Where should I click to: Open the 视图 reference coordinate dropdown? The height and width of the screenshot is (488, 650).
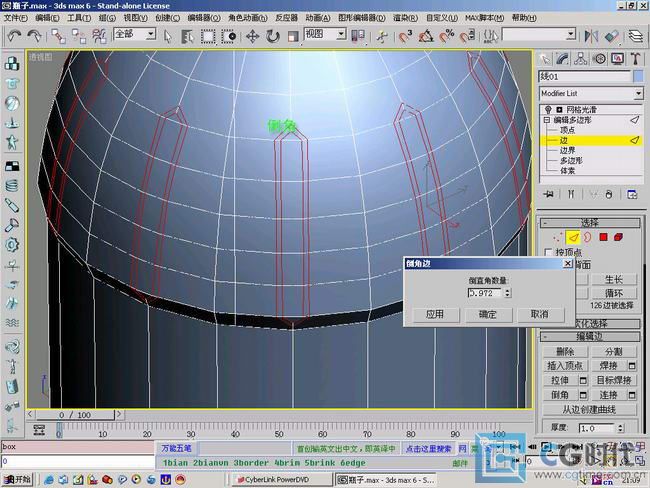pos(341,34)
